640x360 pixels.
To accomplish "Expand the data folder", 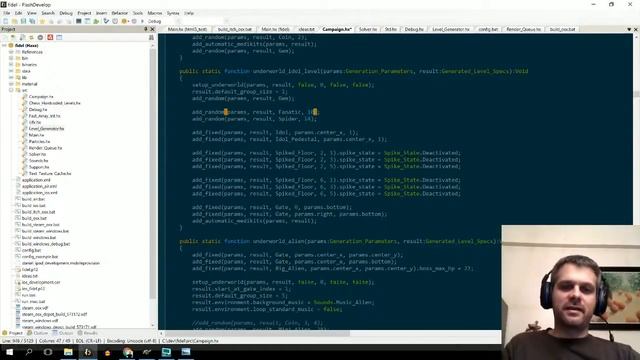I will coord(11,71).
